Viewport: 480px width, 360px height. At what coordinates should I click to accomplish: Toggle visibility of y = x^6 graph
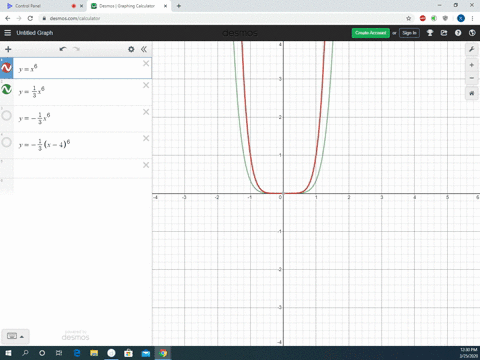(x=7, y=68)
